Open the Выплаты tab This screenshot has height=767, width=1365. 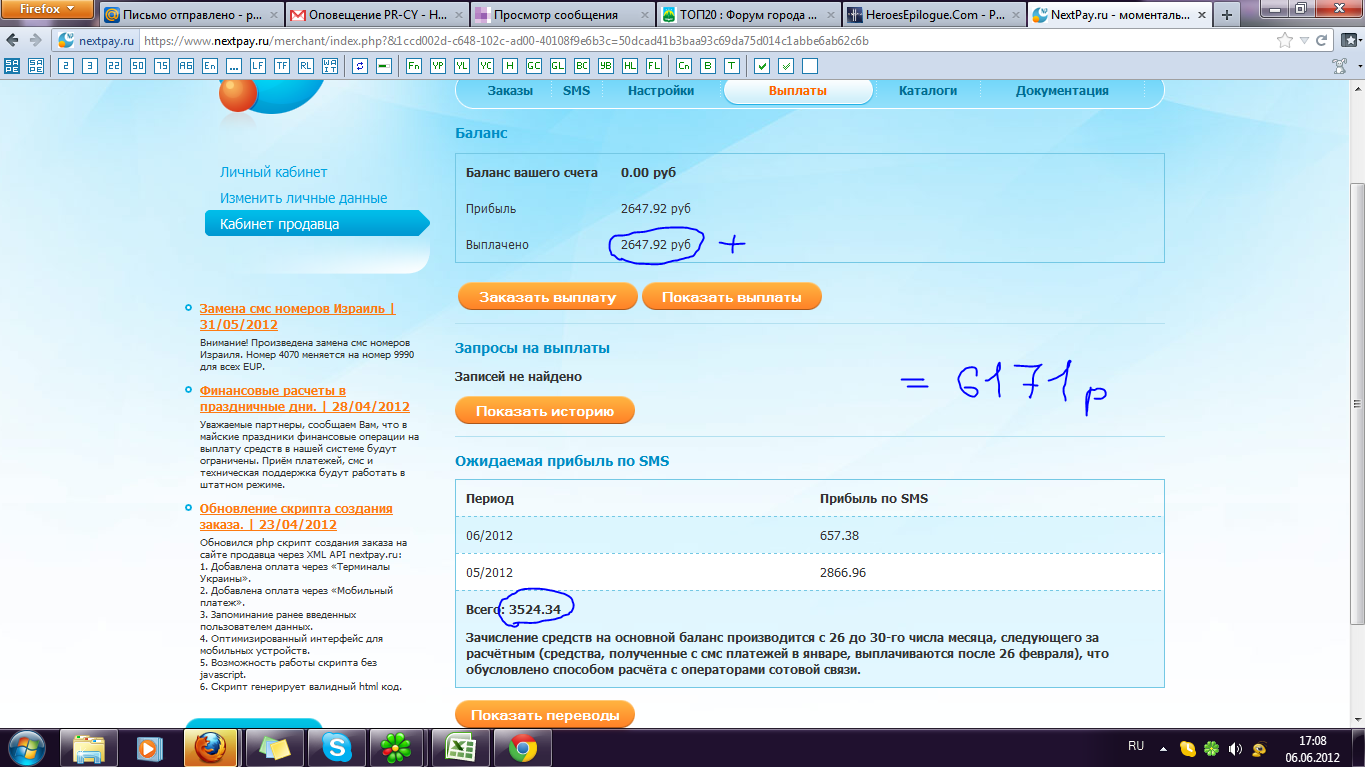point(798,91)
